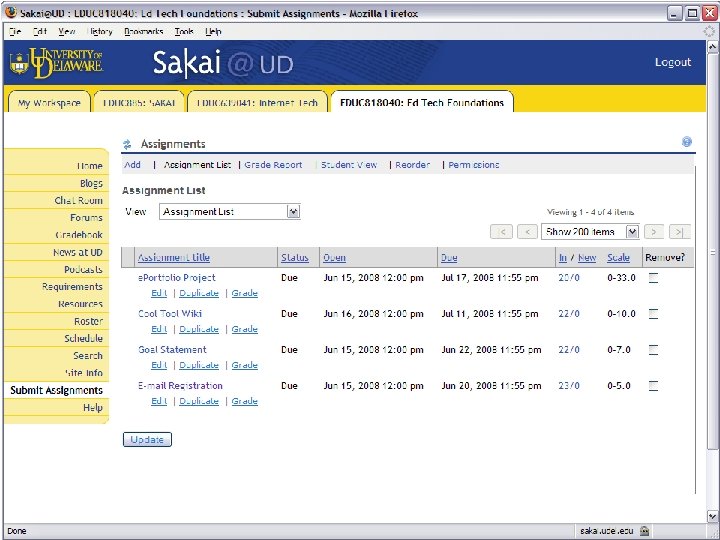This screenshot has height=540, width=720.
Task: Open the Edit menu
Action: coord(40,31)
